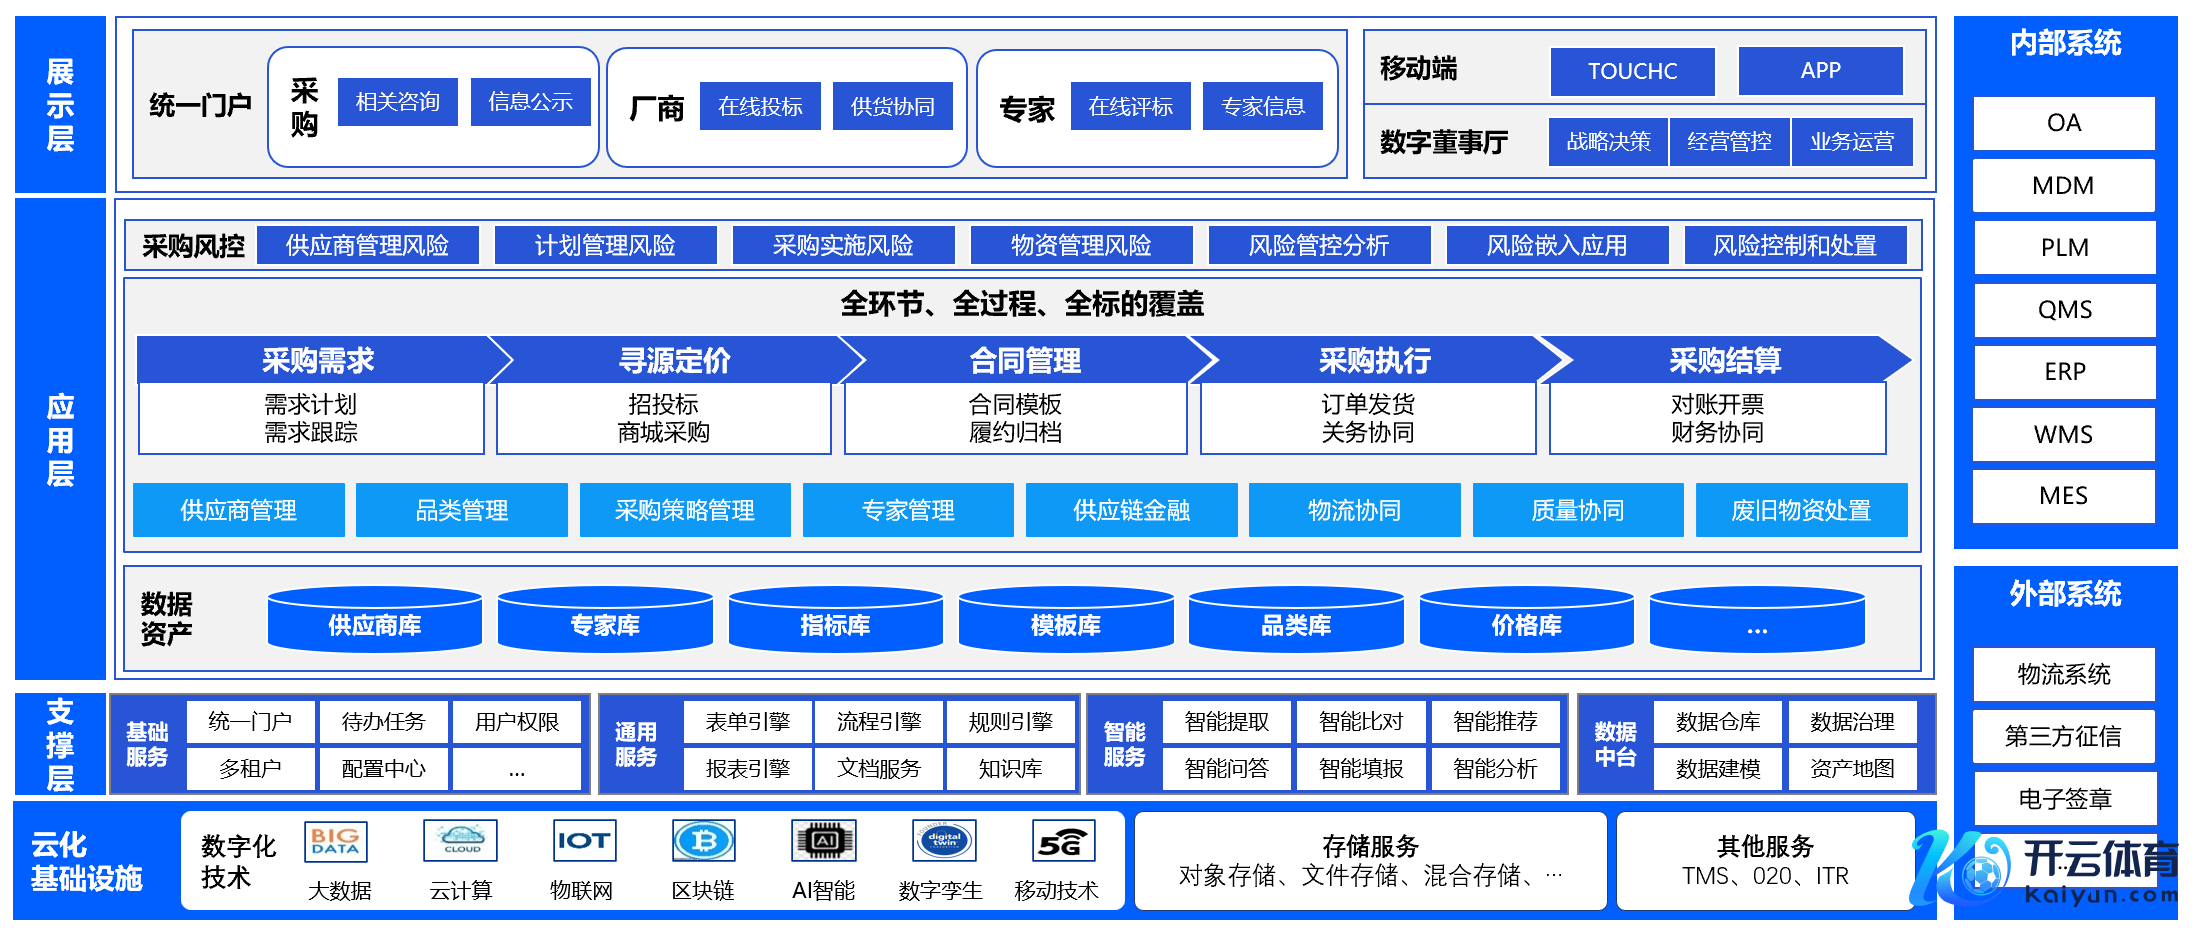2194x928 pixels.
Task: Click the 战略决策 button
Action: [x=1608, y=142]
